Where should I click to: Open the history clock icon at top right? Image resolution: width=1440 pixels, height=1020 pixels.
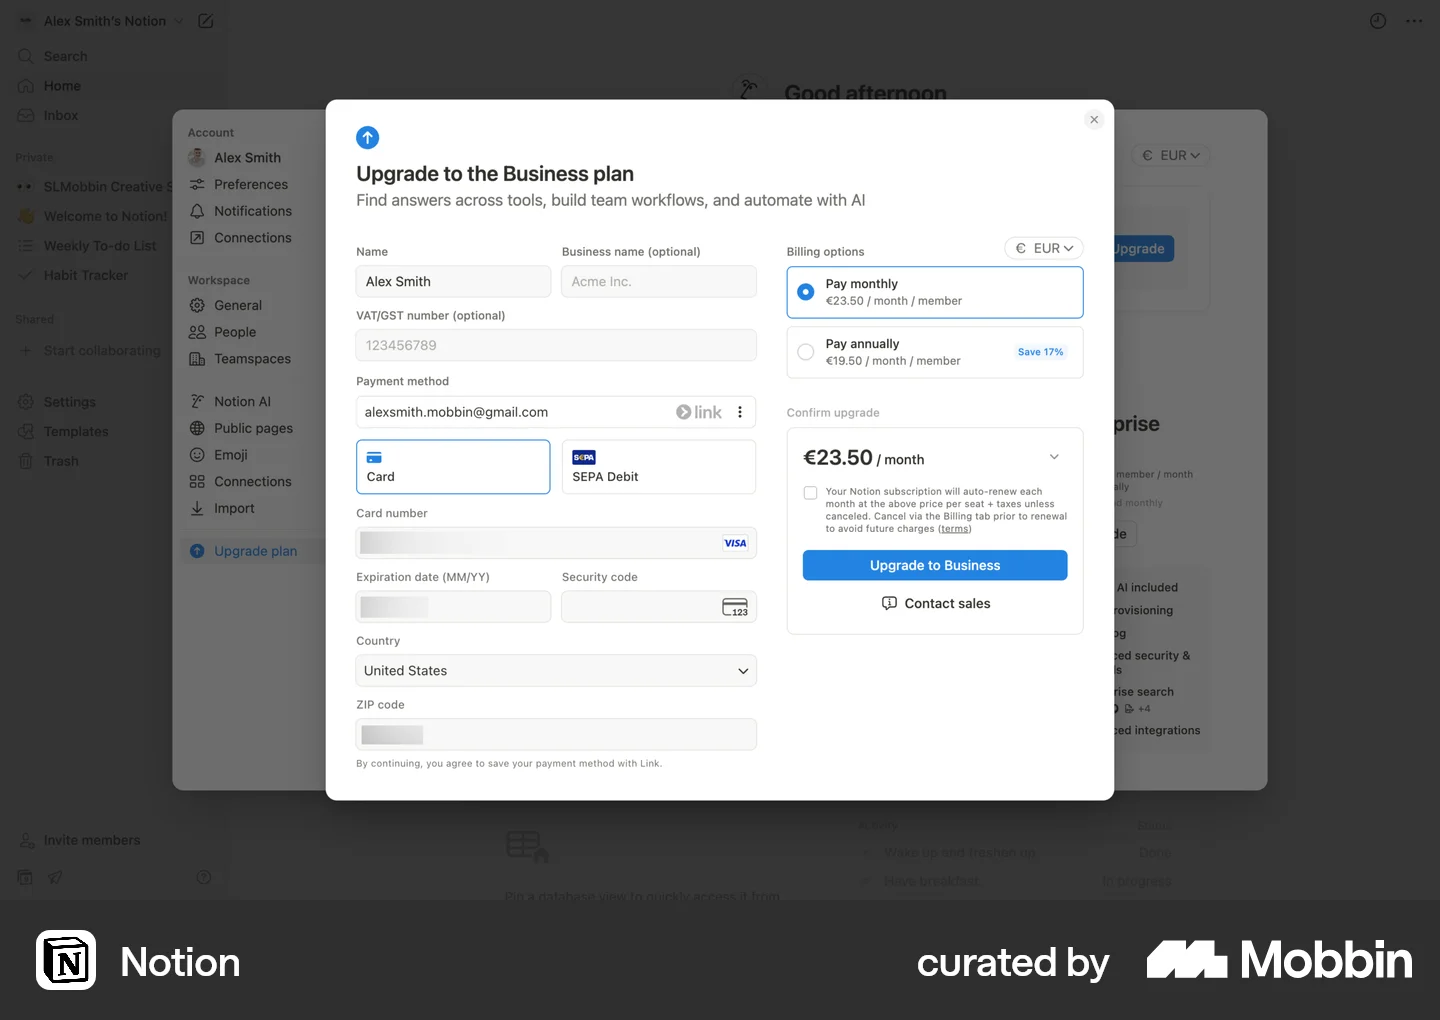pyautogui.click(x=1378, y=21)
